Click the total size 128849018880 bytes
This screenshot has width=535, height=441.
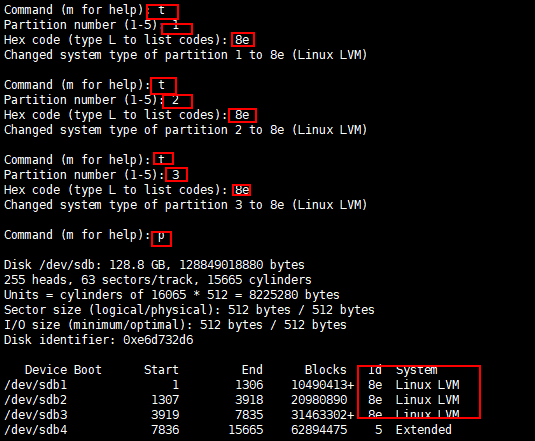coord(242,265)
